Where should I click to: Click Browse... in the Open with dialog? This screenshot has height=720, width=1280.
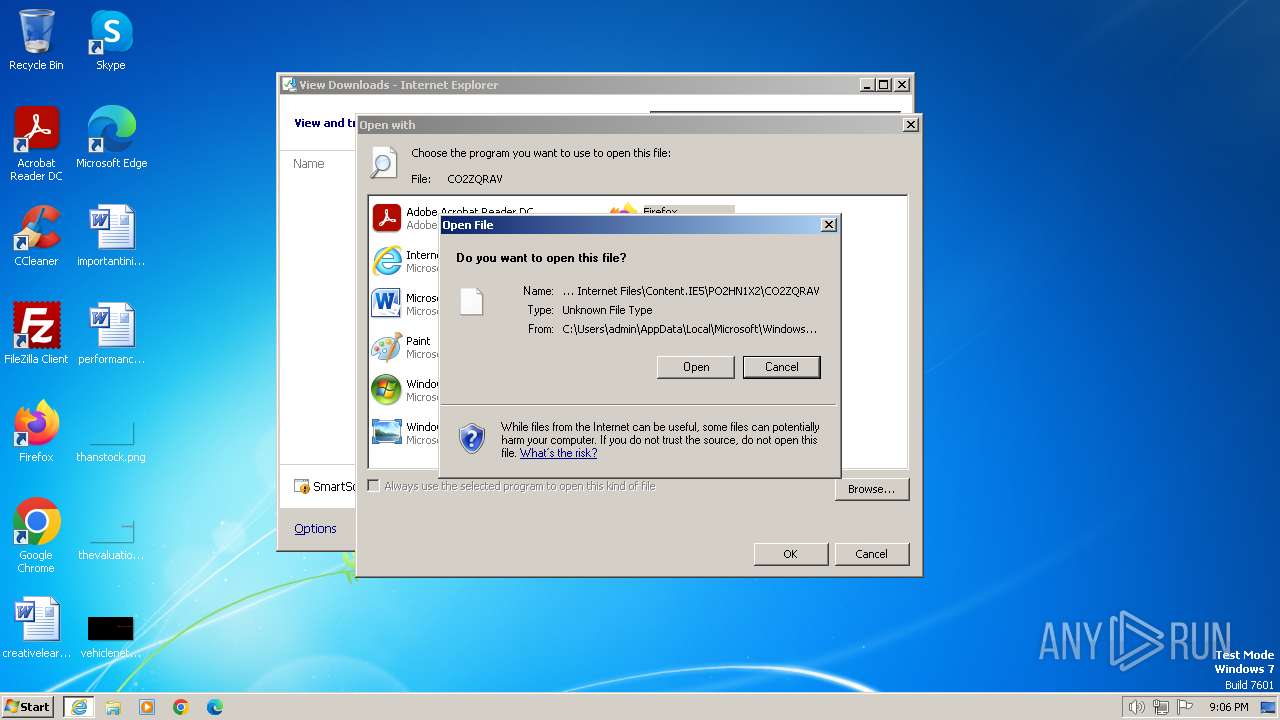click(872, 489)
